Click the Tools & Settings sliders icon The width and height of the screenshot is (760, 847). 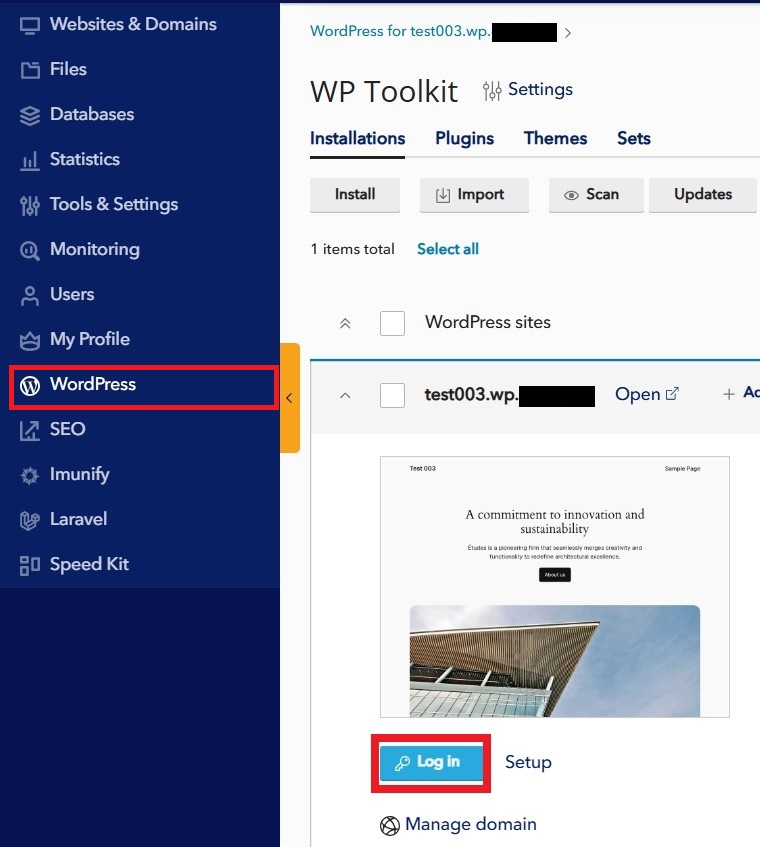[x=30, y=206]
